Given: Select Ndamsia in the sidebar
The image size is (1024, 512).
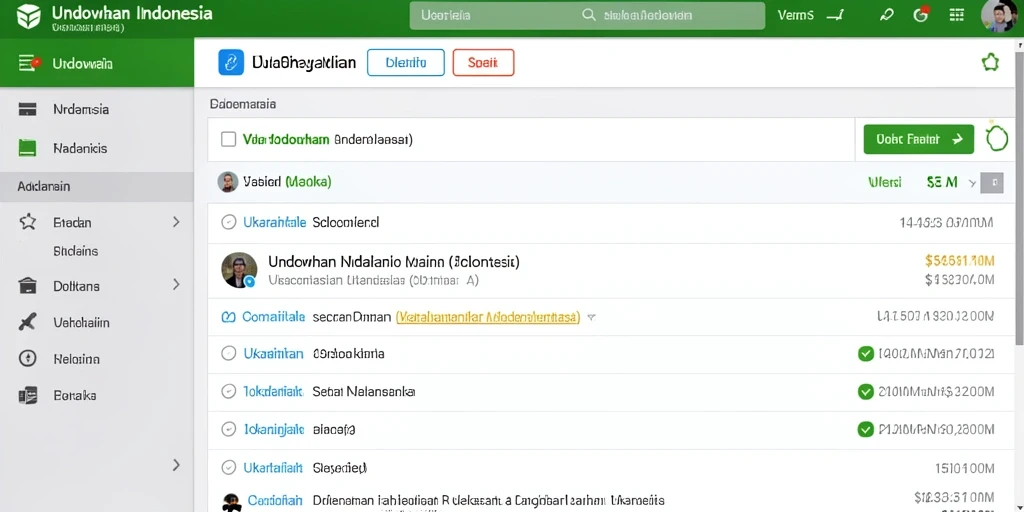Looking at the screenshot, I should 81,109.
